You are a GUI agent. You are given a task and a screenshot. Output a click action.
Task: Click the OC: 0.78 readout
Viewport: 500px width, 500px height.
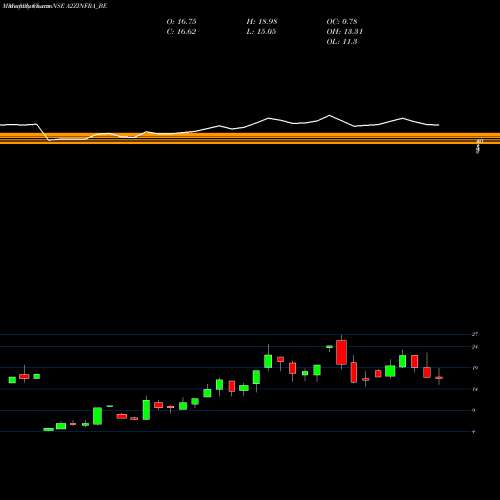(342, 21)
